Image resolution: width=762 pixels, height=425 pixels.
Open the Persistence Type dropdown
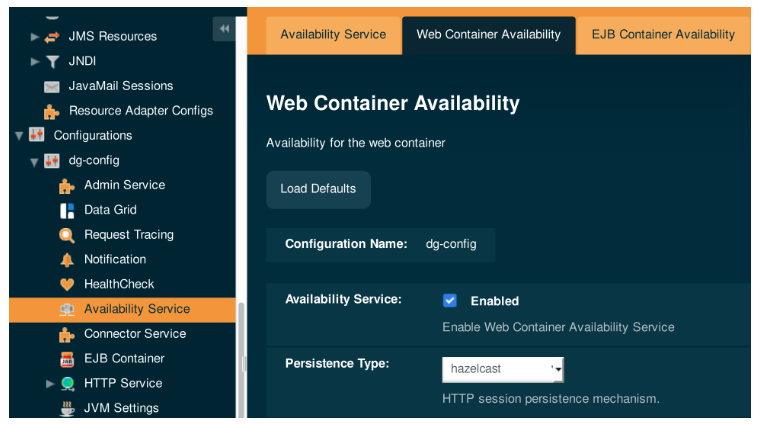point(503,369)
